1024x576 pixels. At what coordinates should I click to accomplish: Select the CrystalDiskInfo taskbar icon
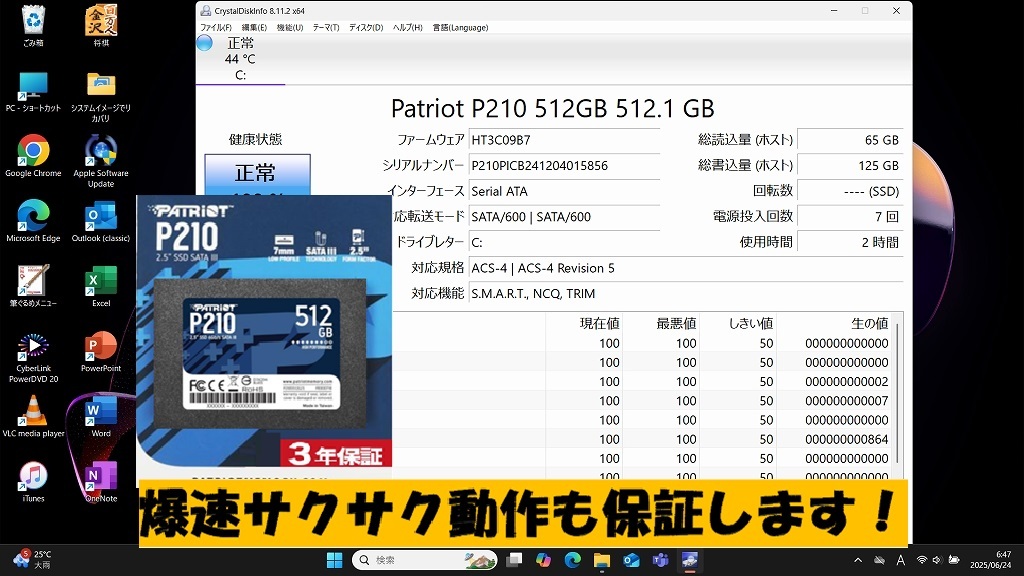[x=690, y=560]
